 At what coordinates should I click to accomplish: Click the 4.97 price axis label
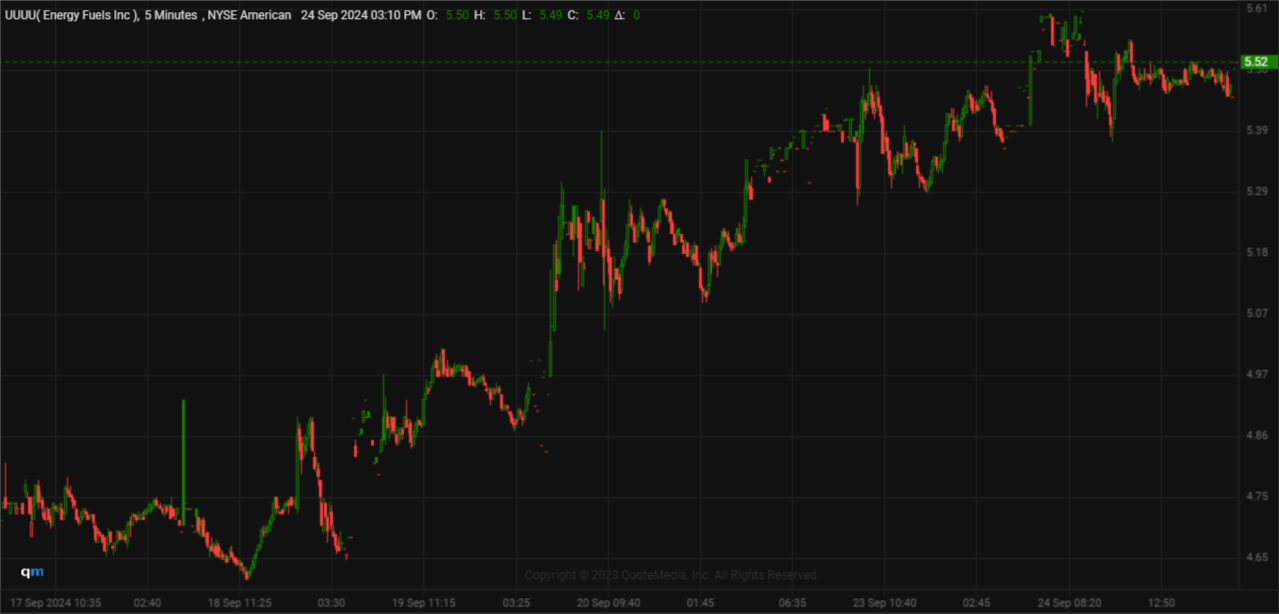1256,375
